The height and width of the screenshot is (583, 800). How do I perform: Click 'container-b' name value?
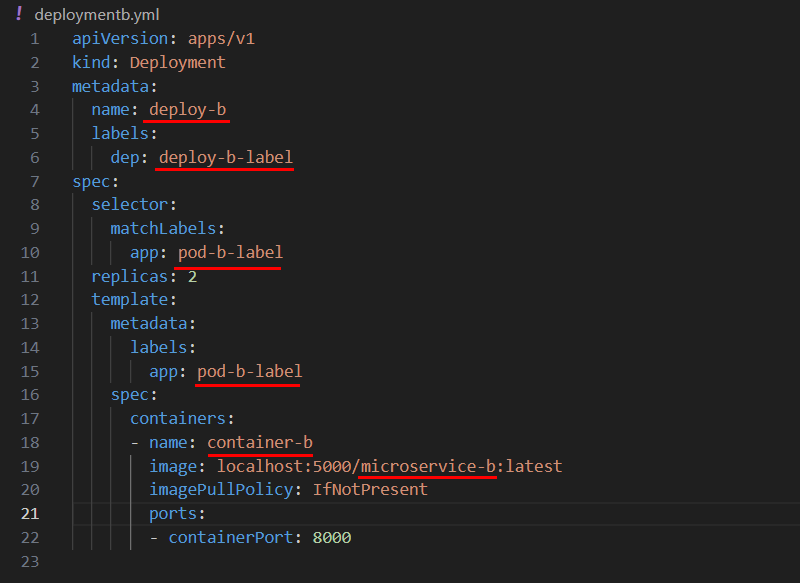click(260, 442)
